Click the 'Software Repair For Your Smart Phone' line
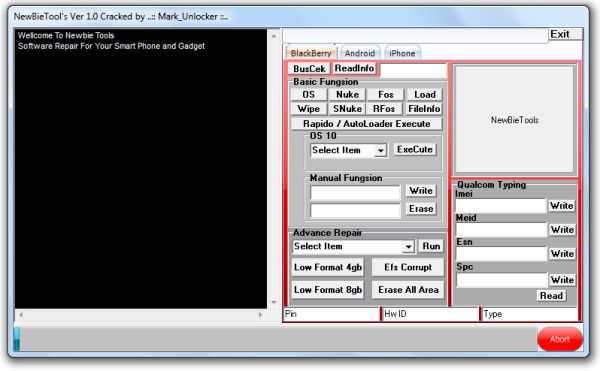 point(111,46)
